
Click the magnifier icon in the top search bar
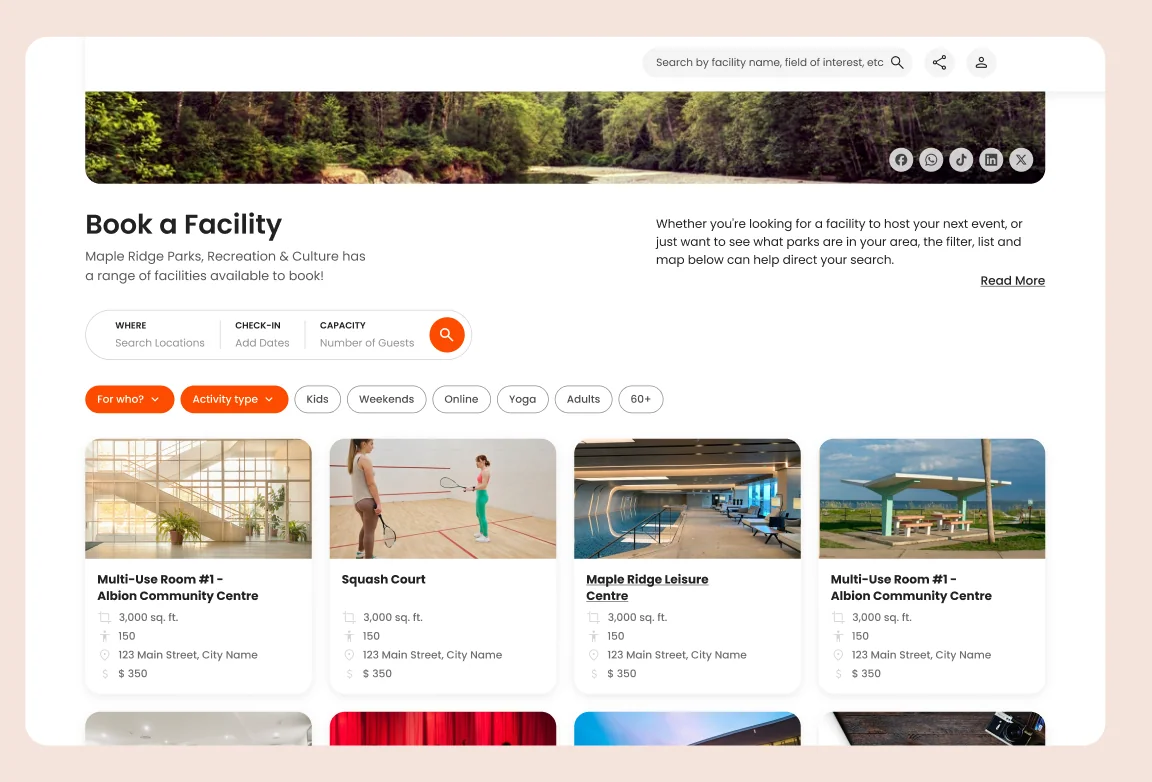[897, 62]
